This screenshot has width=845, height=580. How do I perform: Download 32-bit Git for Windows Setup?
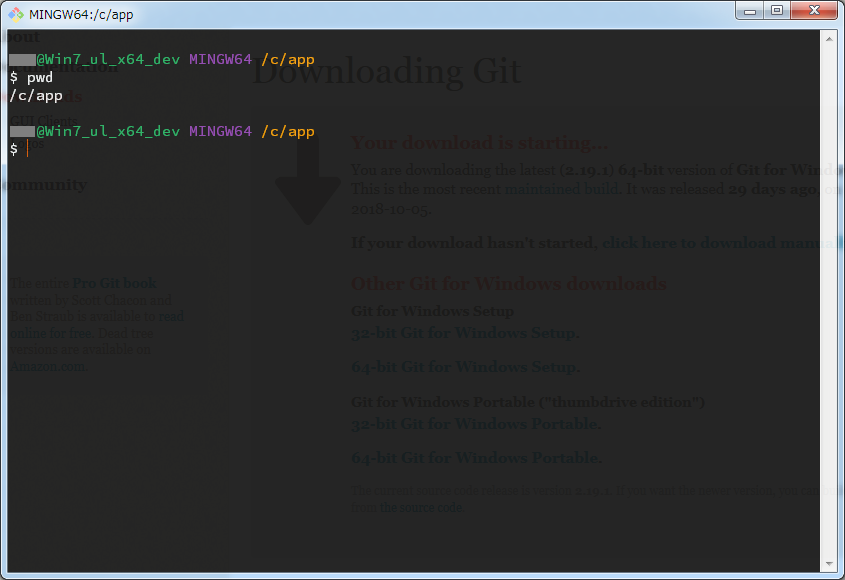[x=466, y=333]
